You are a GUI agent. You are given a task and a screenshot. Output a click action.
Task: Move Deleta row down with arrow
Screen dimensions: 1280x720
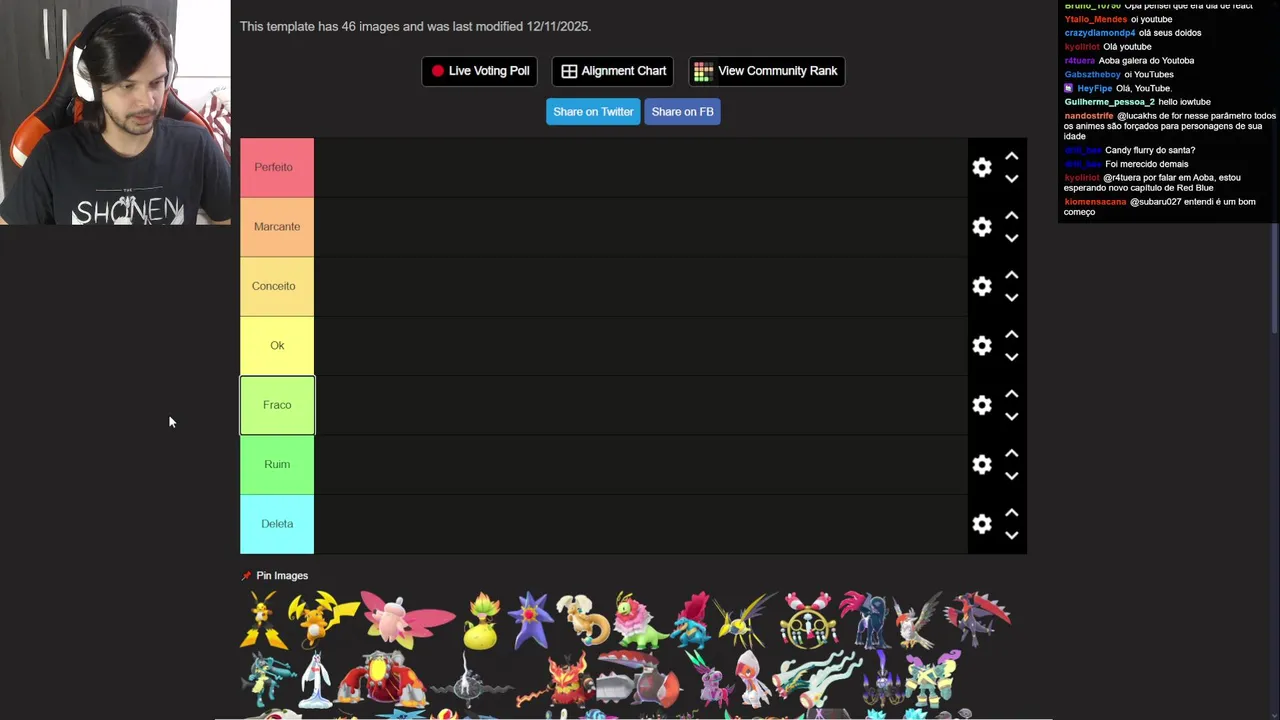[x=1012, y=536]
